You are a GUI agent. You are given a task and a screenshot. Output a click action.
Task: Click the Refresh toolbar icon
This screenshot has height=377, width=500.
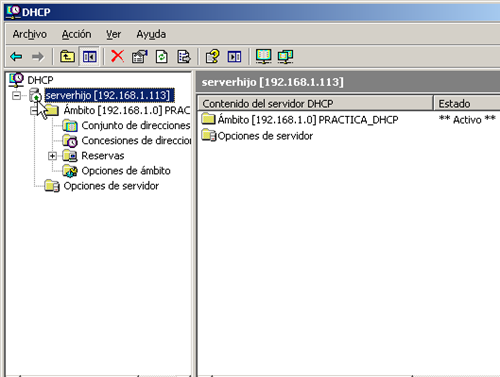click(x=162, y=56)
